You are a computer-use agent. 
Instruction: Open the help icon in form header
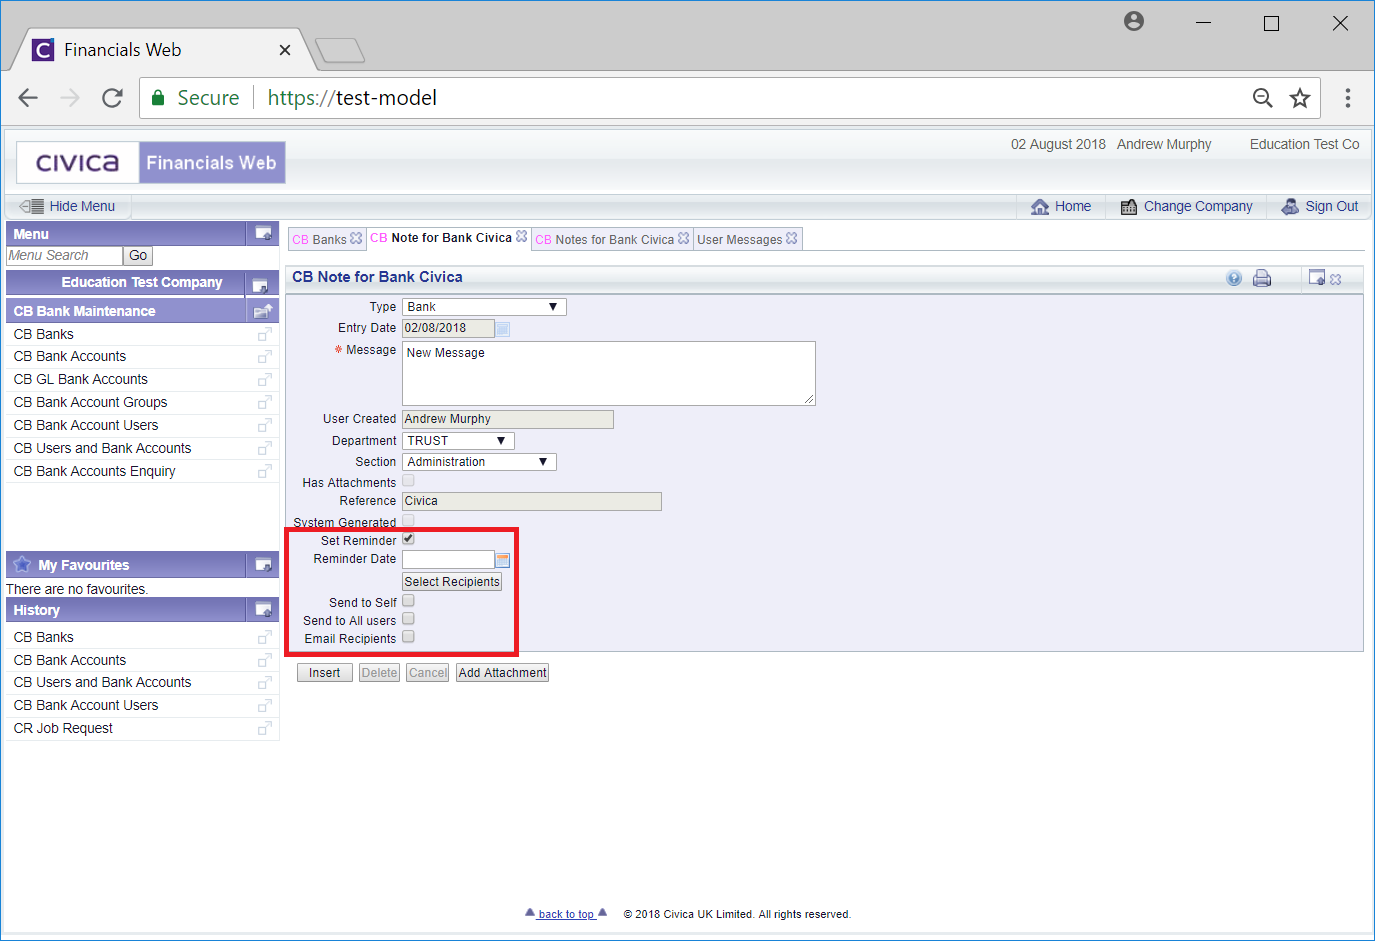pos(1234,278)
